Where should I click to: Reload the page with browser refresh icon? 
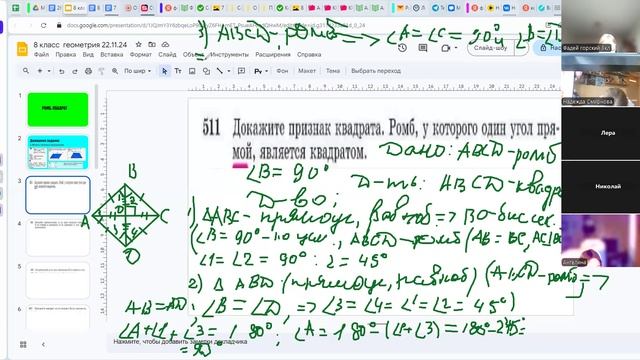44,25
